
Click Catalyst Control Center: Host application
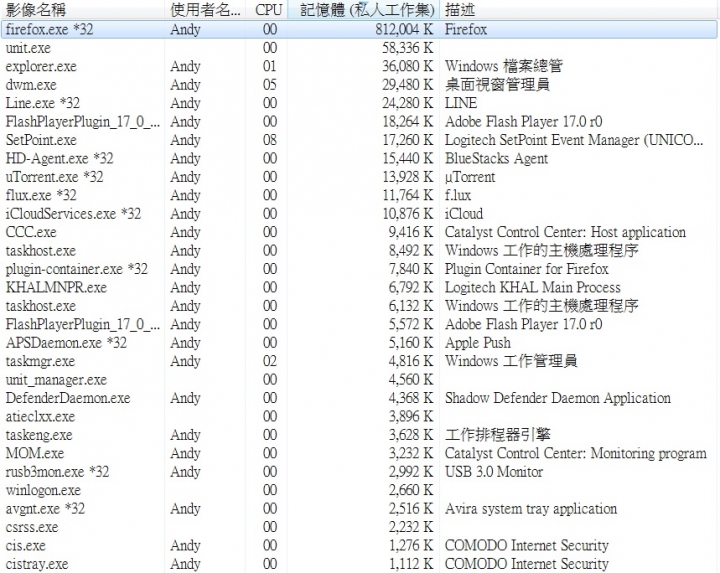tap(565, 232)
